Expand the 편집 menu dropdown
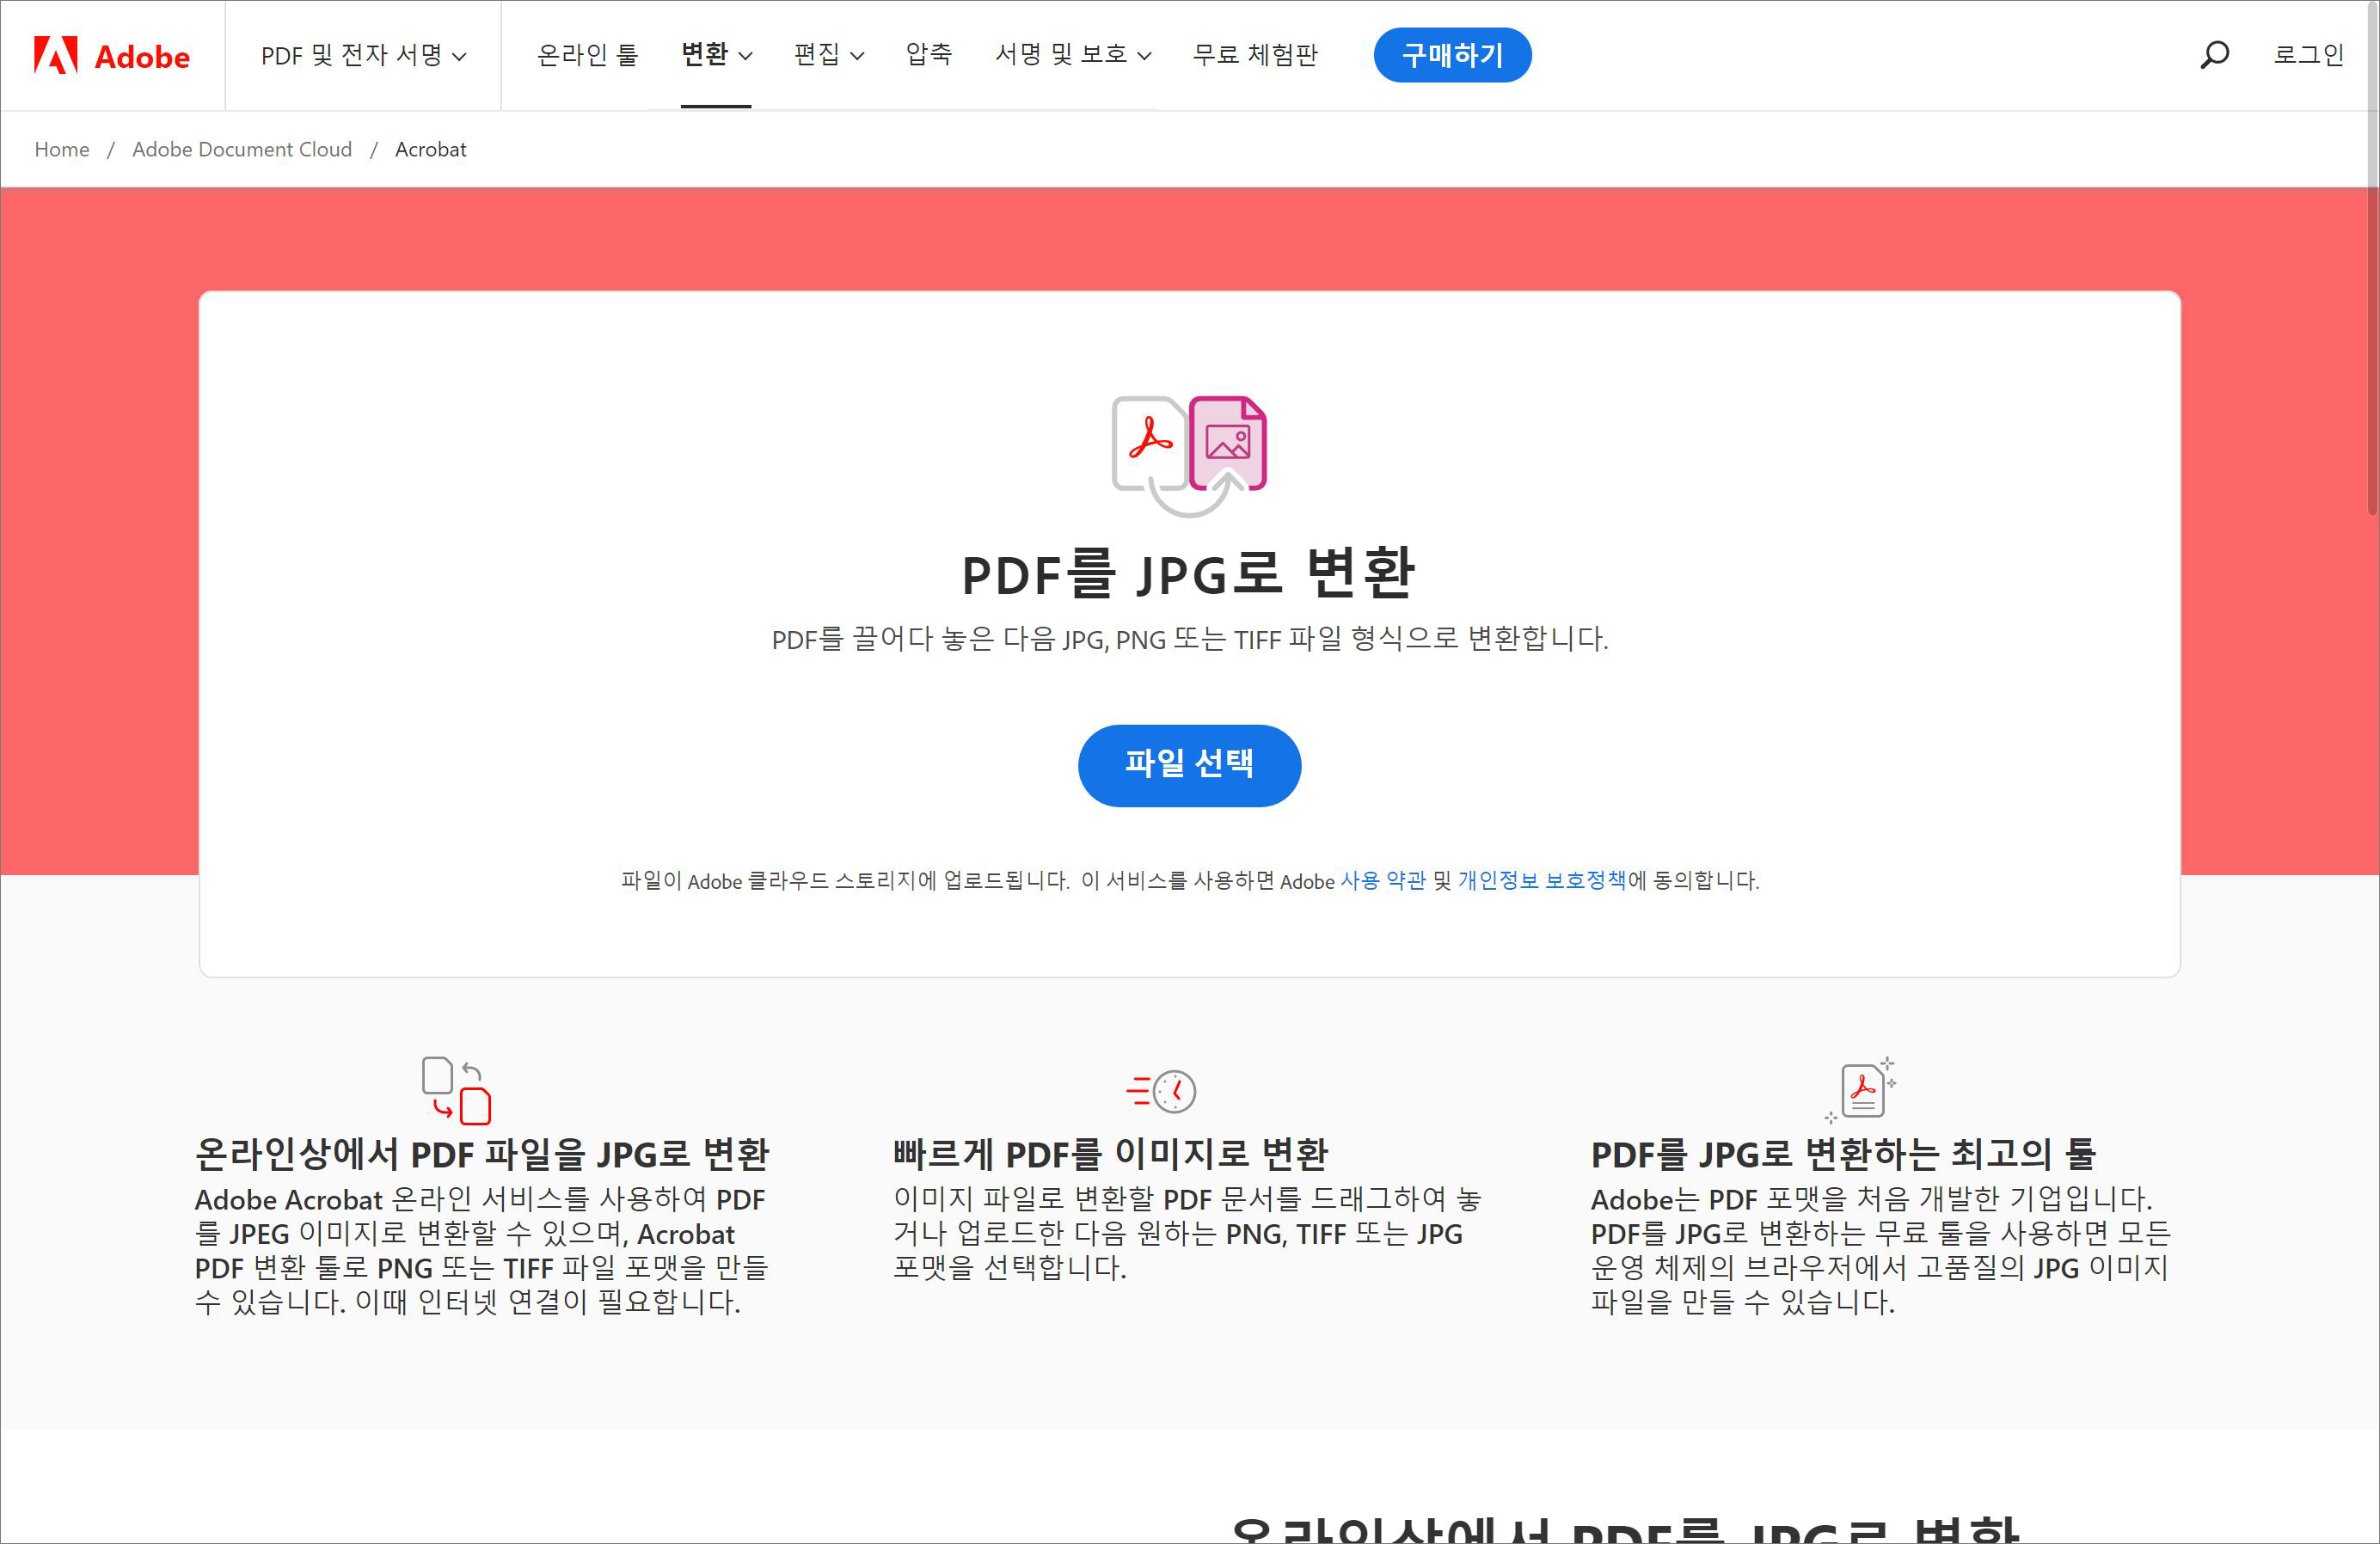This screenshot has width=2380, height=1544. pos(828,55)
